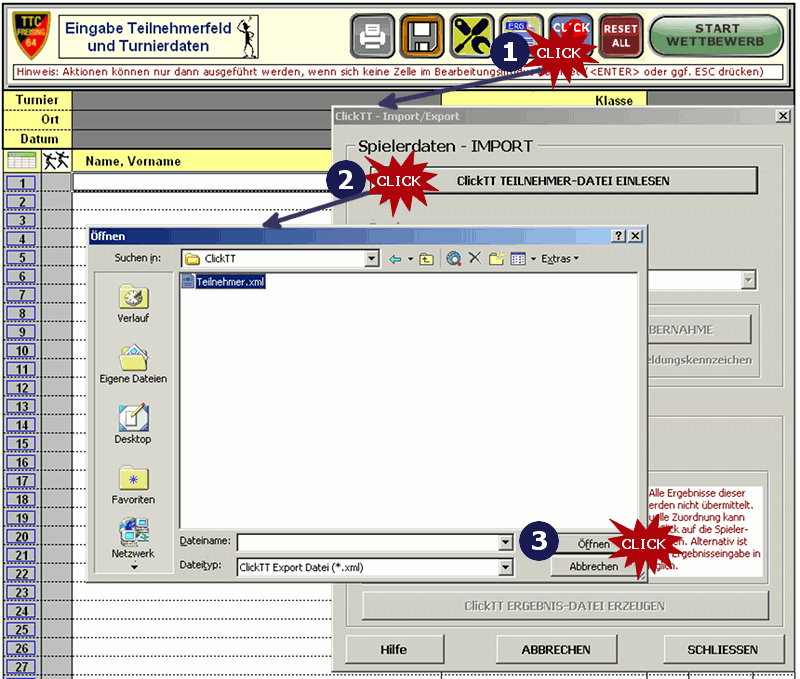Open the wrench and screwdriver settings tool
The width and height of the screenshot is (800, 679).
[x=471, y=36]
